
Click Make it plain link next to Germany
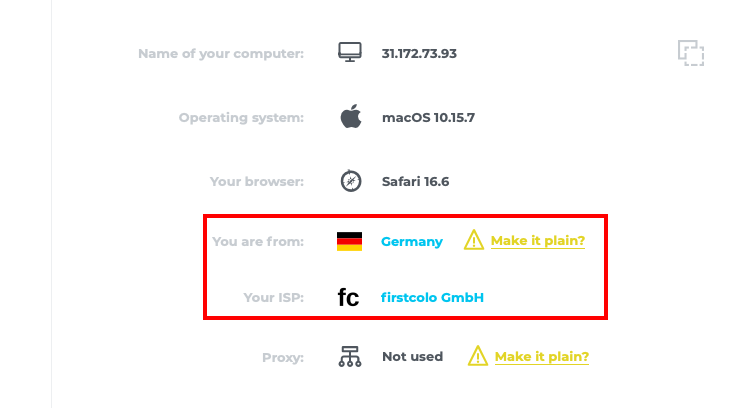tap(538, 241)
